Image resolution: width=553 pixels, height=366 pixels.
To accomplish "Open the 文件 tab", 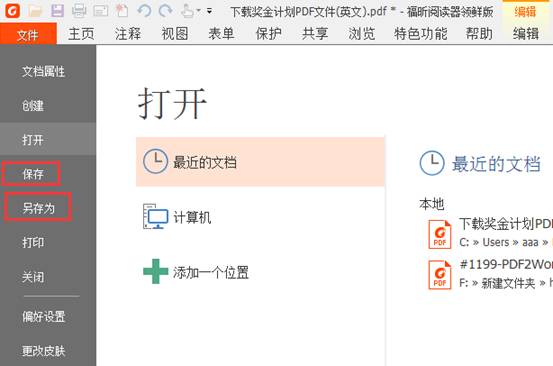I will click(28, 35).
